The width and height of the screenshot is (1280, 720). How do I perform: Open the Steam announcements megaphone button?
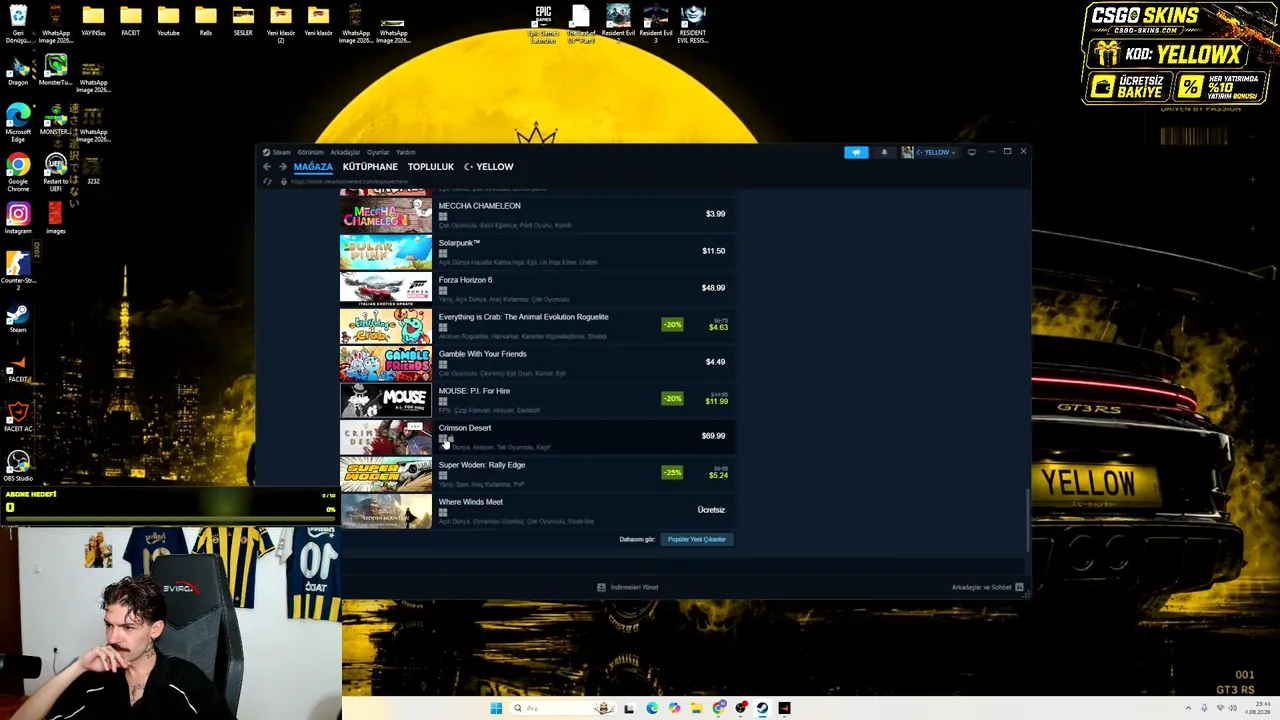tap(856, 152)
